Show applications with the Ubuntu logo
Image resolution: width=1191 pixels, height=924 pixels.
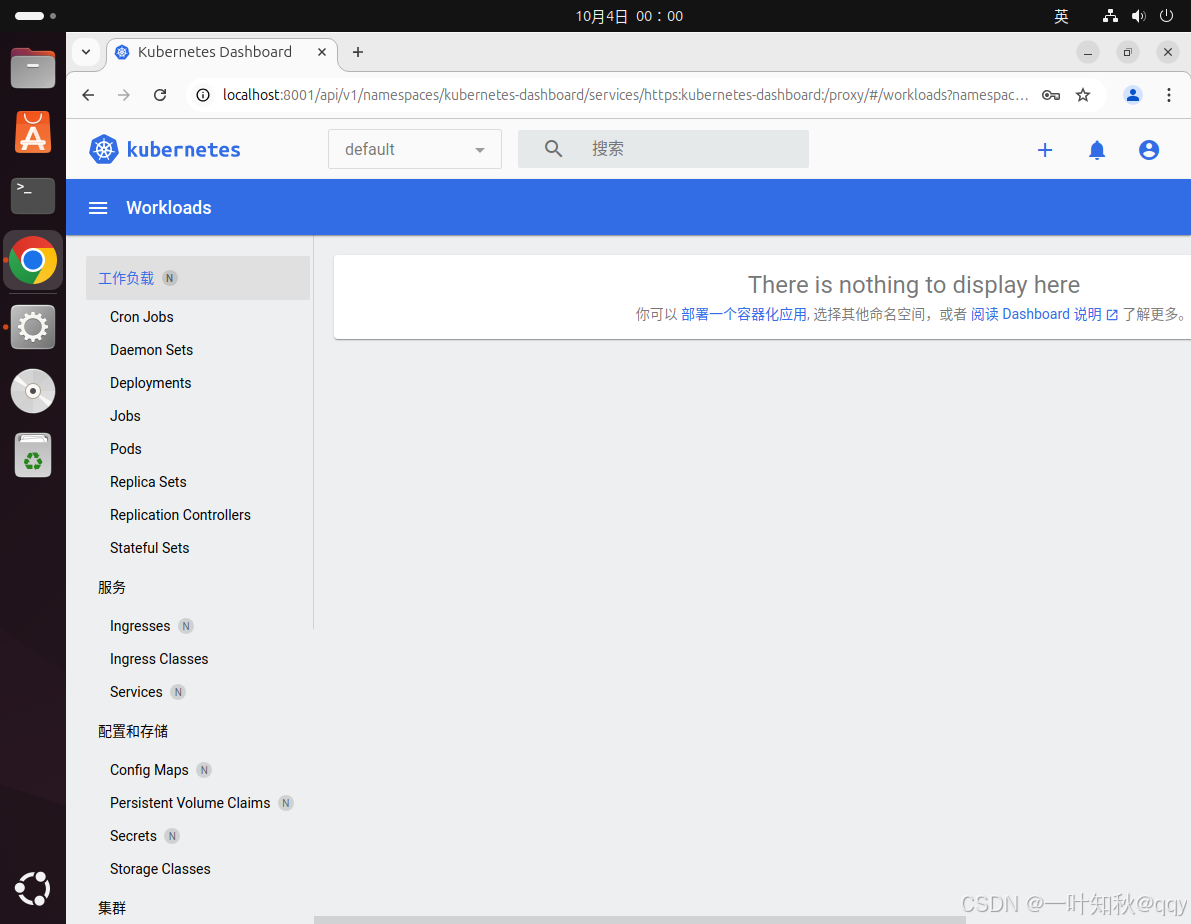pyautogui.click(x=33, y=889)
